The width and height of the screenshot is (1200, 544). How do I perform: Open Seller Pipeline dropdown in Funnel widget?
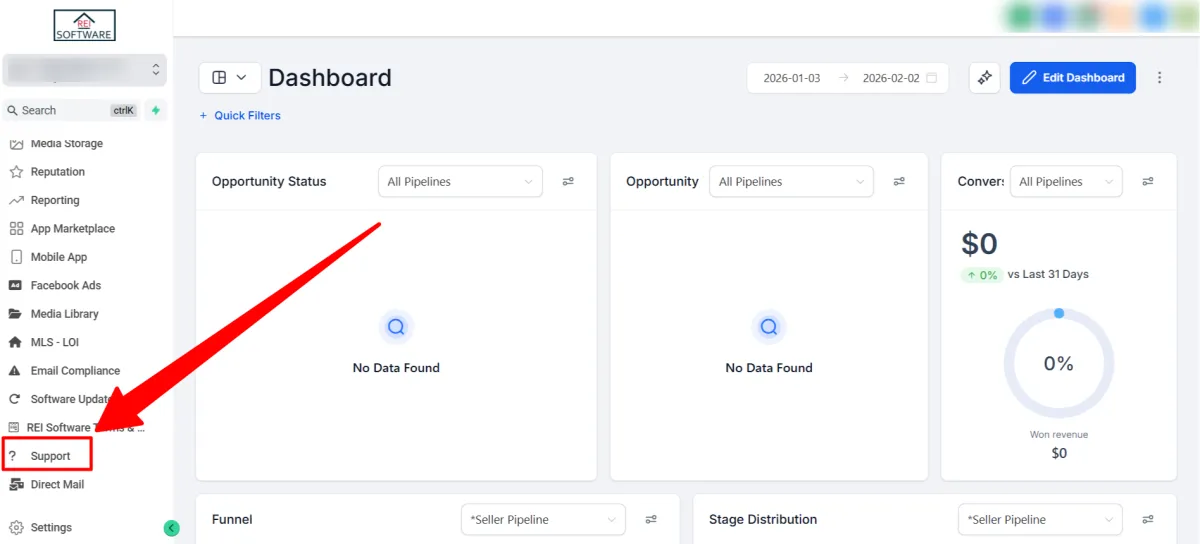point(543,520)
